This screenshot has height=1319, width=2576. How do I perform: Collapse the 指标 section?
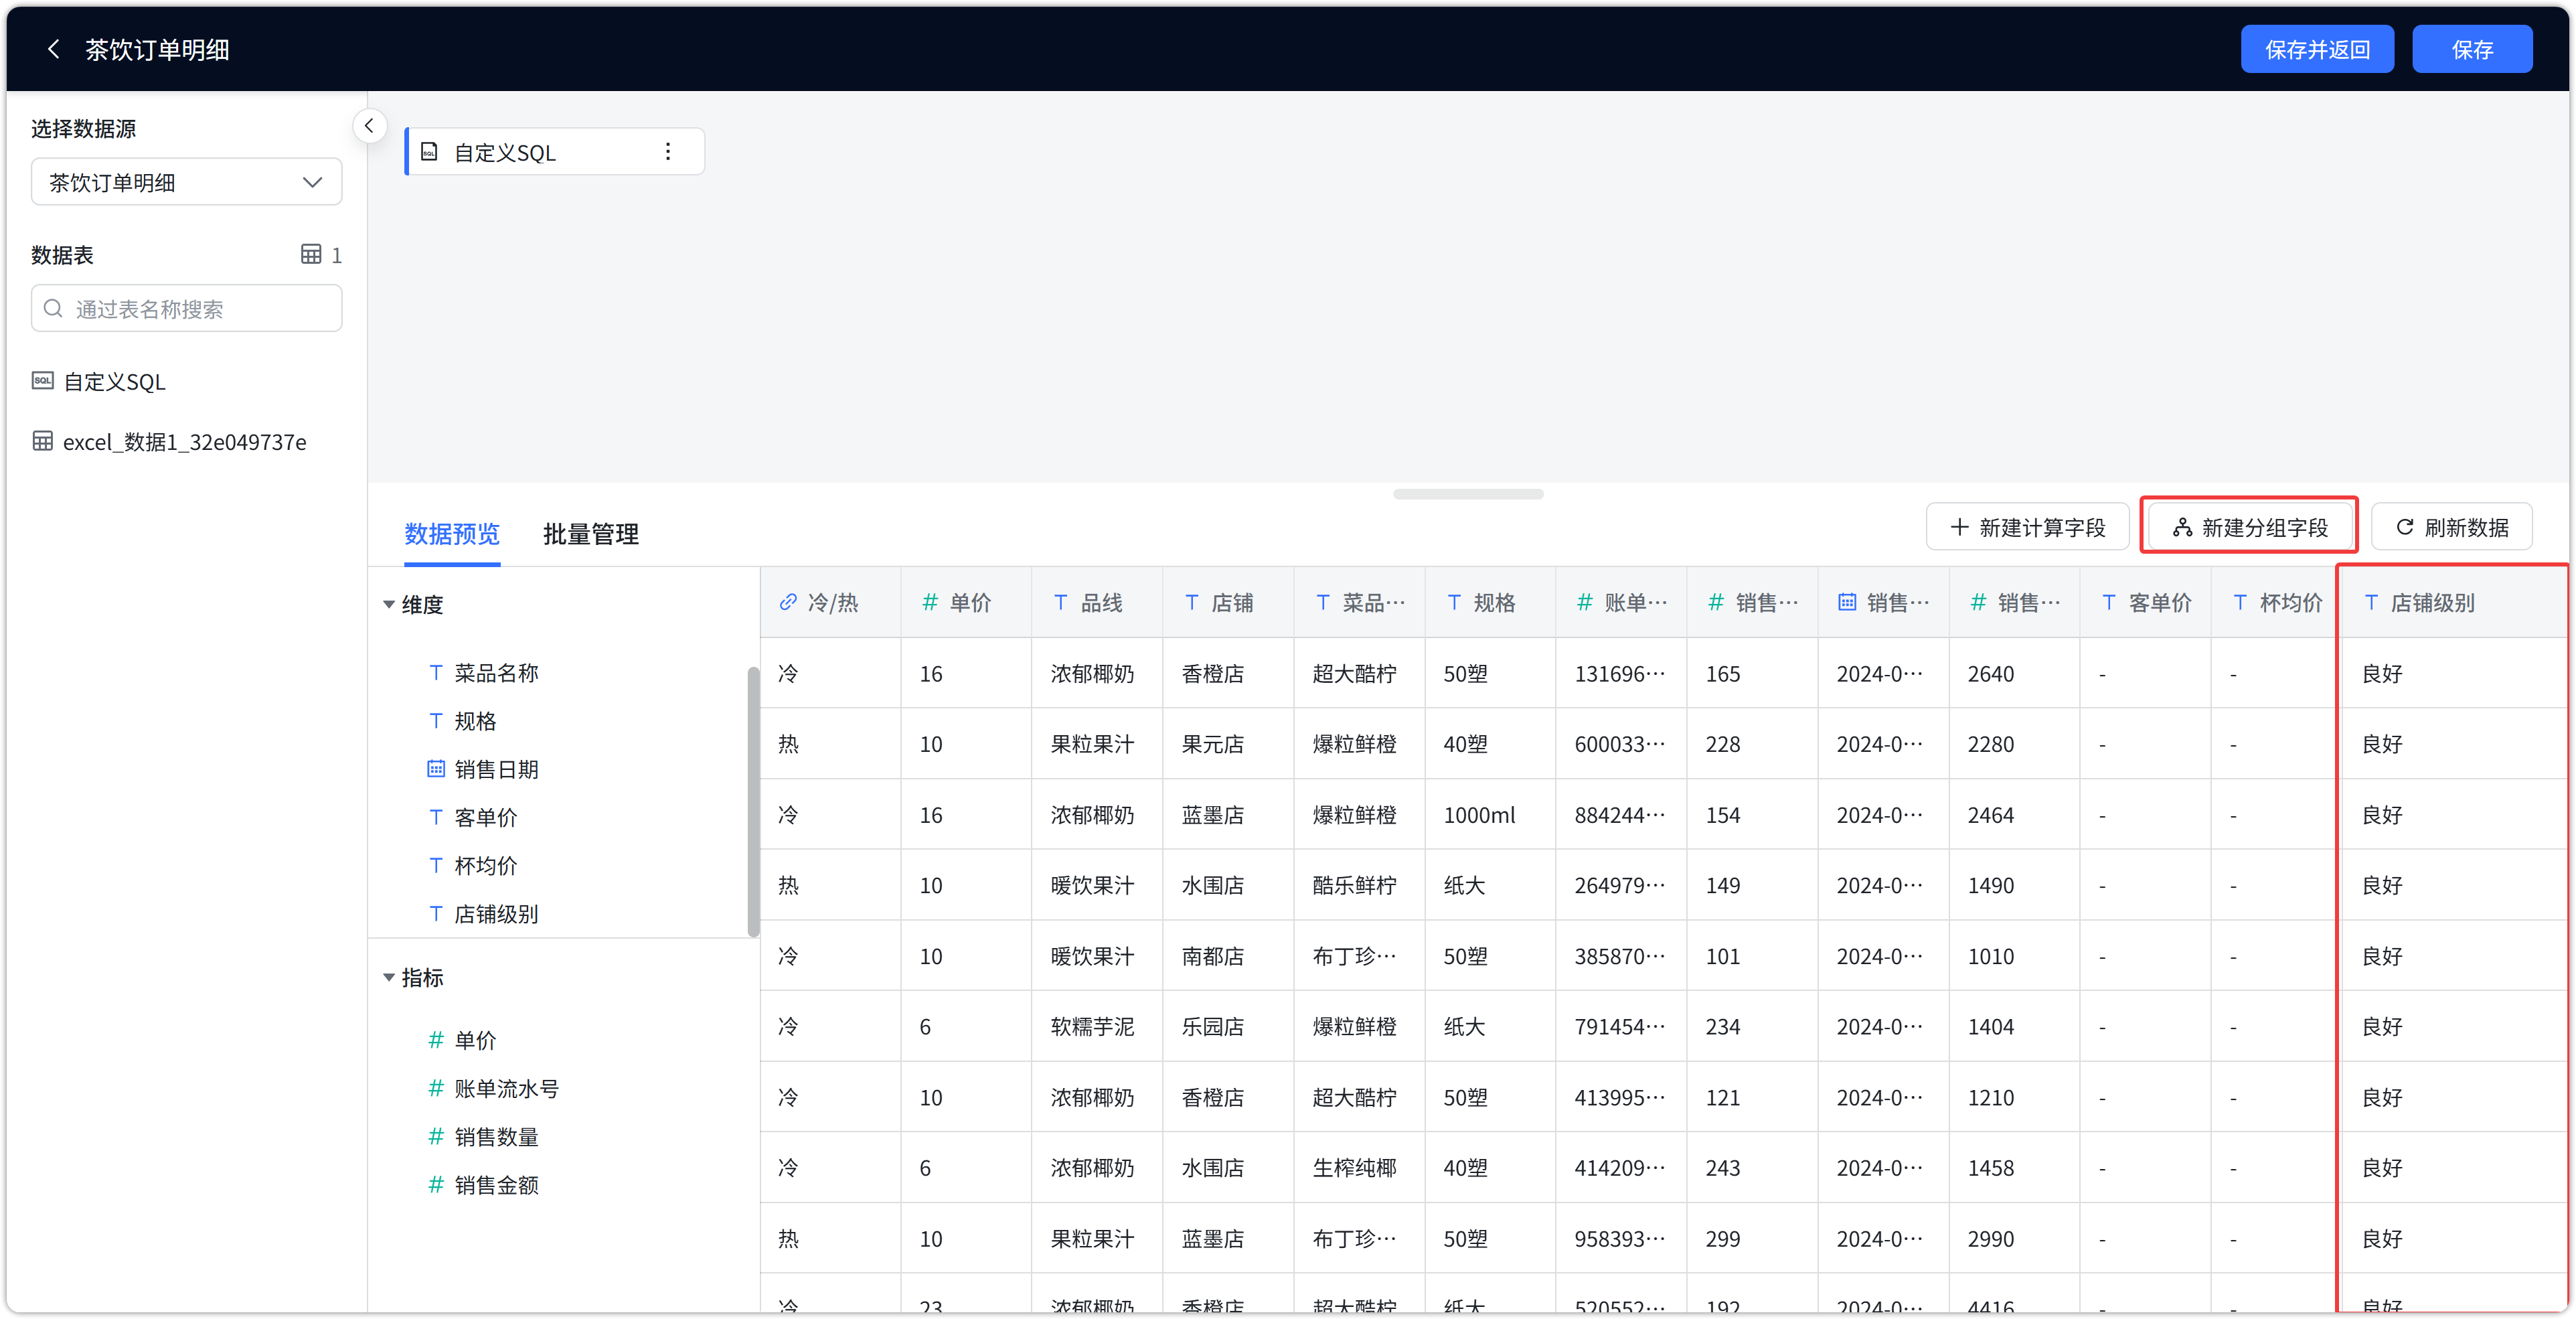coord(389,977)
